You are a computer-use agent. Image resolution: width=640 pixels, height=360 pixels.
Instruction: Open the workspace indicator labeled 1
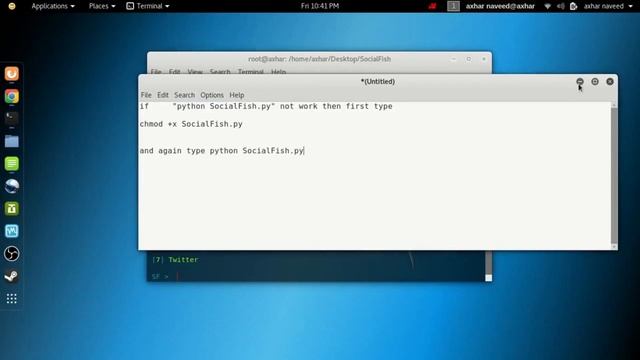[x=453, y=6]
